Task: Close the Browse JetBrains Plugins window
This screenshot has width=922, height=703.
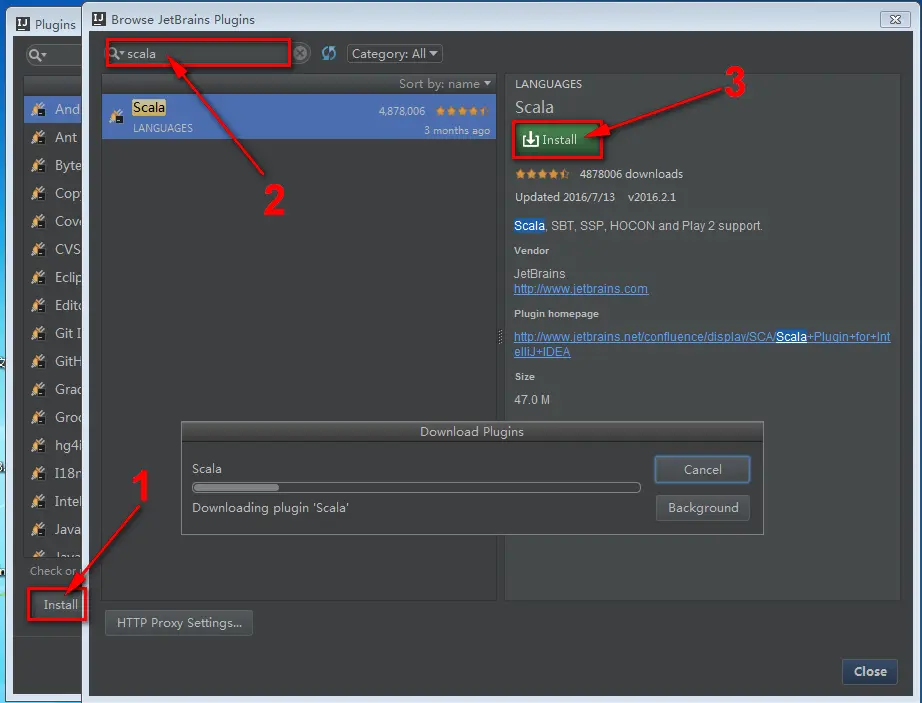Action: pos(895,19)
